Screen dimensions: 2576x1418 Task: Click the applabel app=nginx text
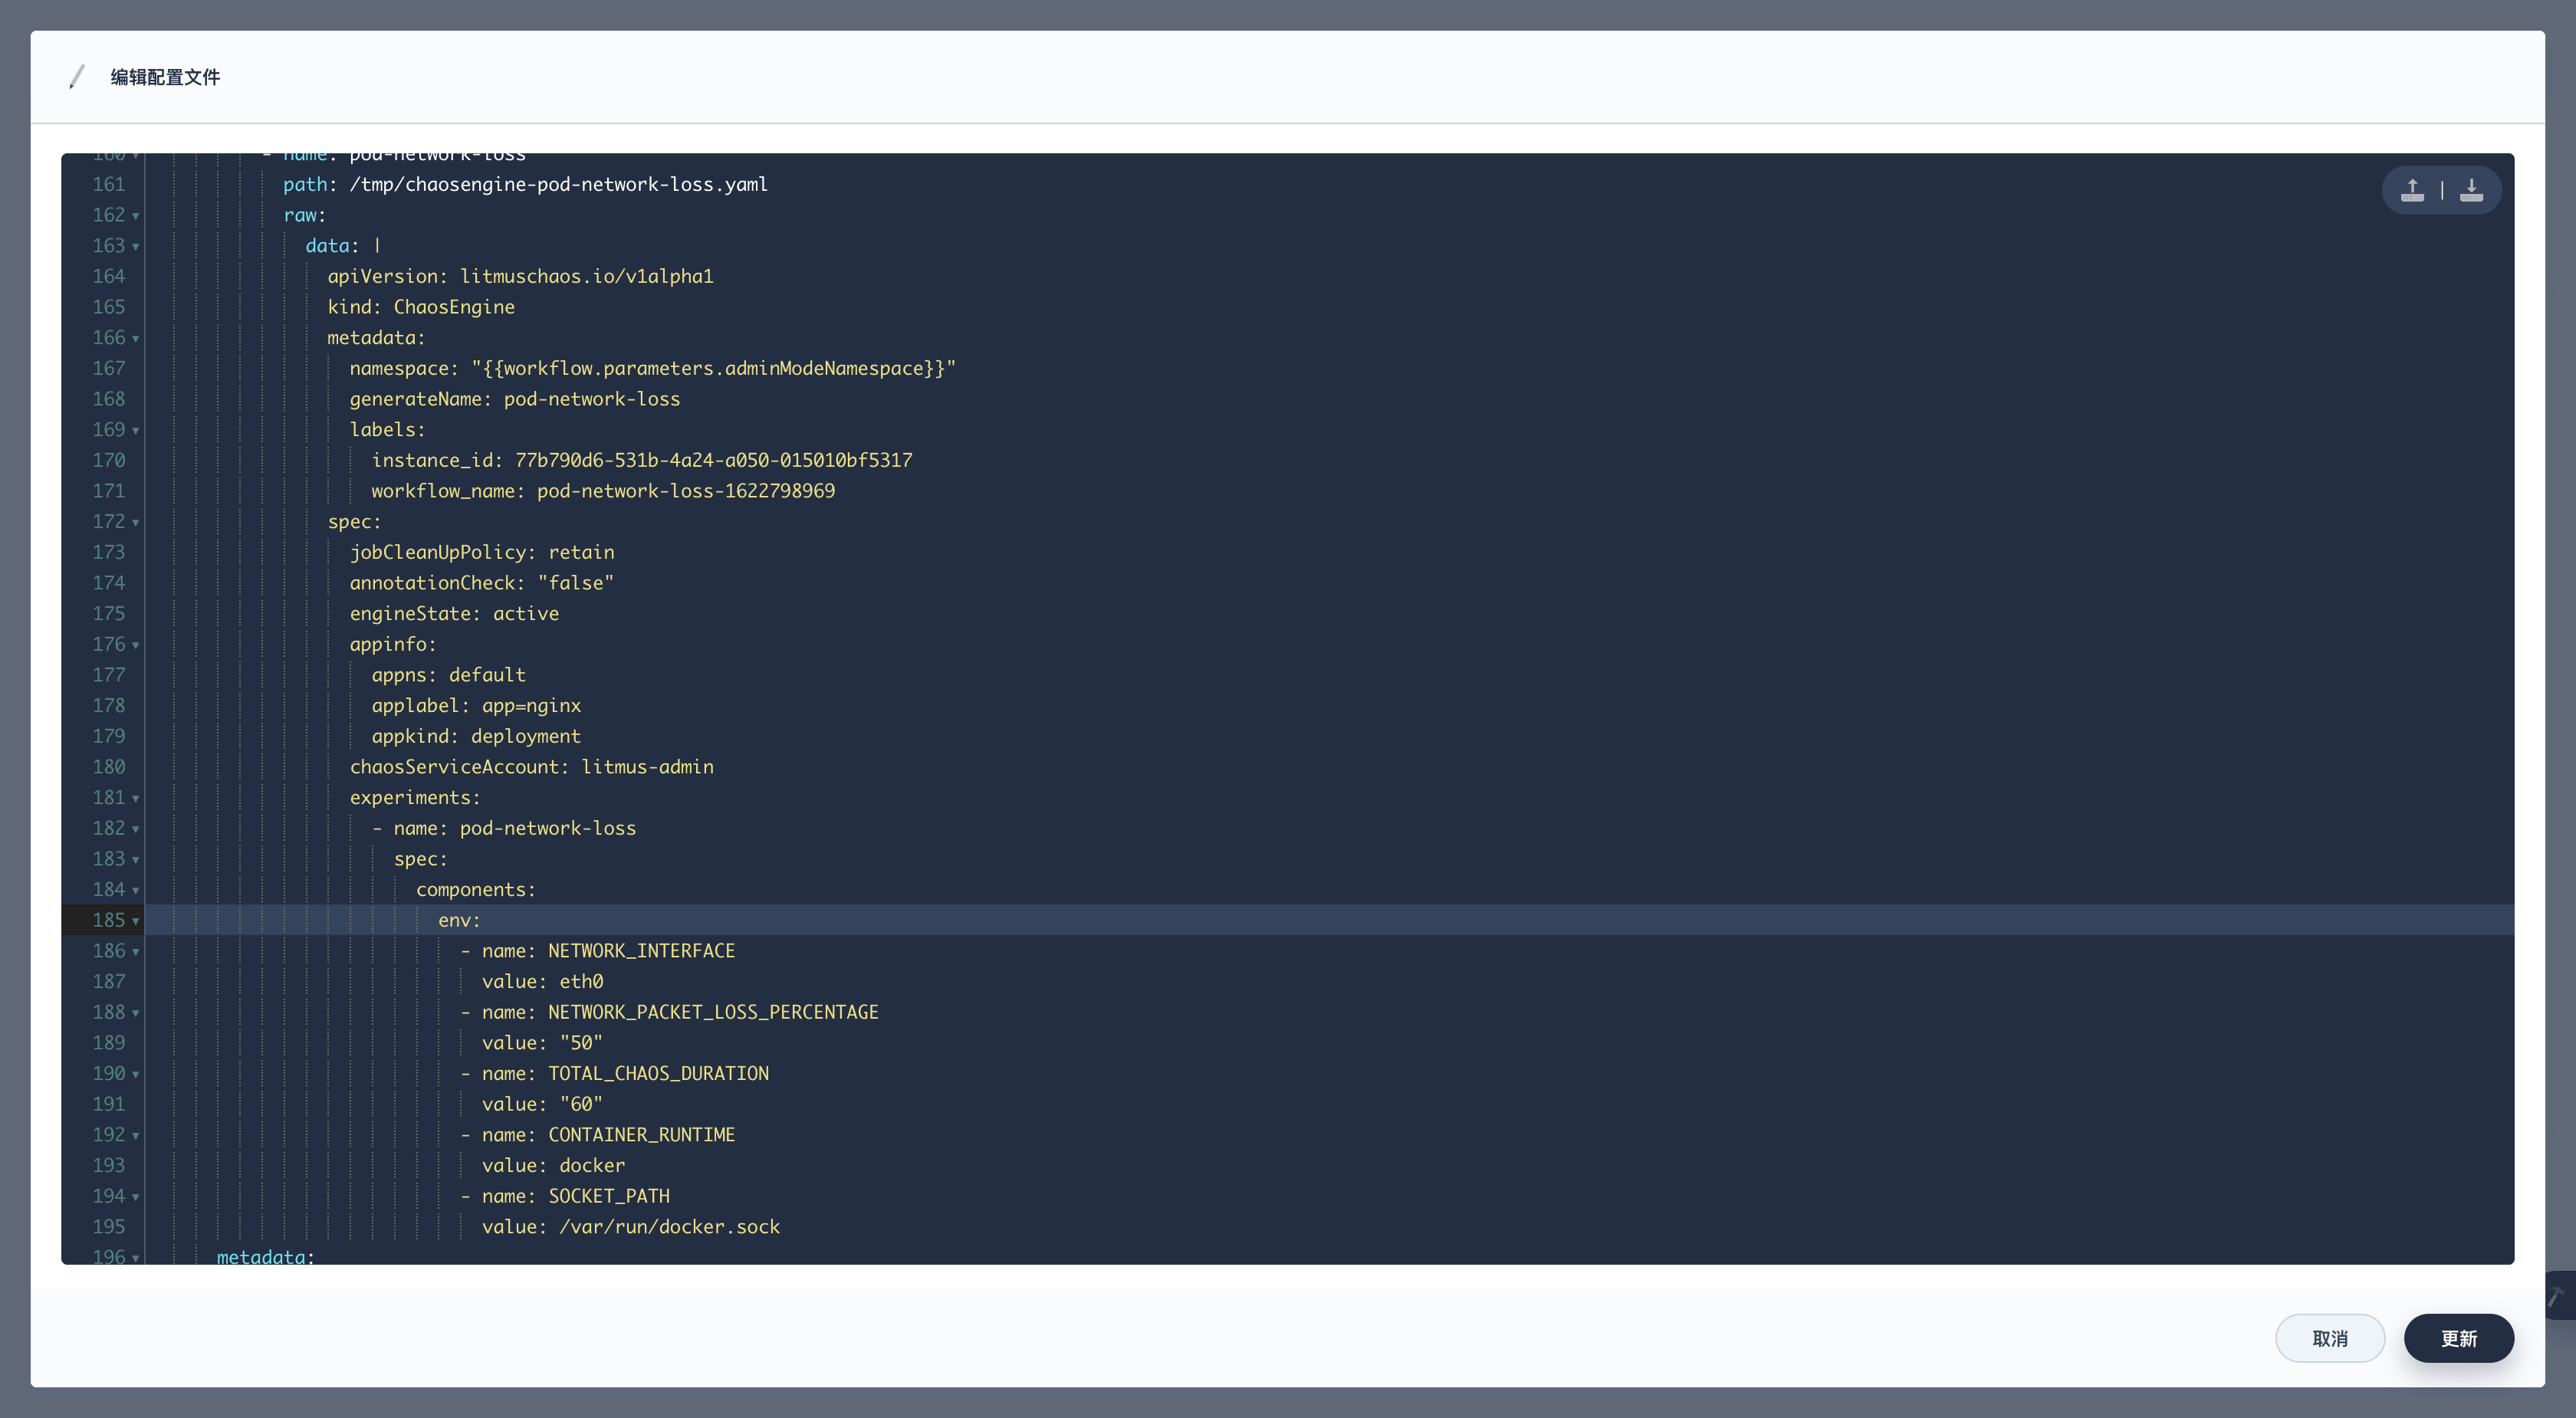pyautogui.click(x=531, y=706)
